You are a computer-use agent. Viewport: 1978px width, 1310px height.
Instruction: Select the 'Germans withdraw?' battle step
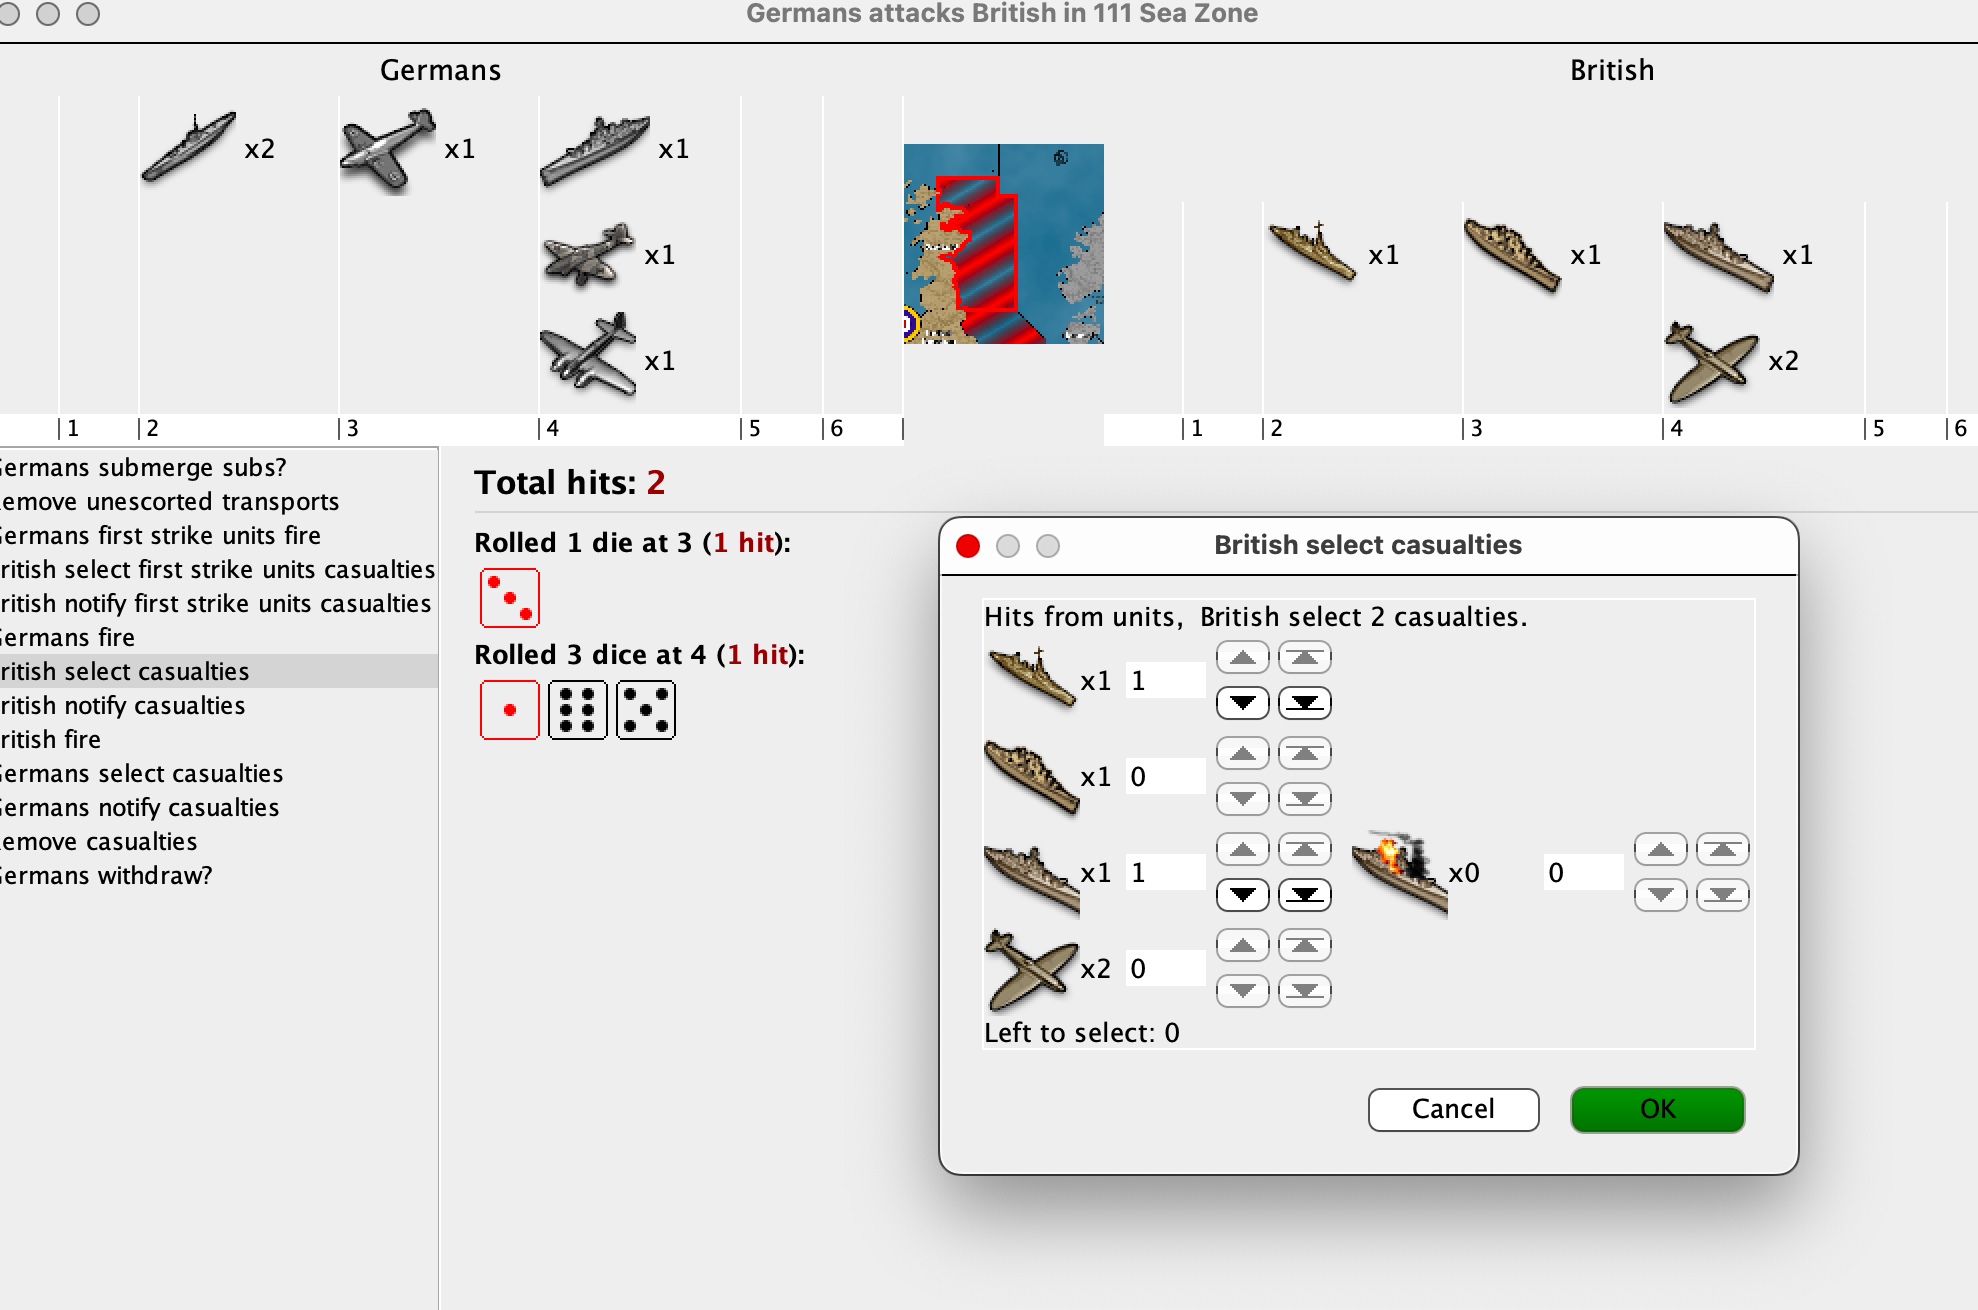(106, 876)
